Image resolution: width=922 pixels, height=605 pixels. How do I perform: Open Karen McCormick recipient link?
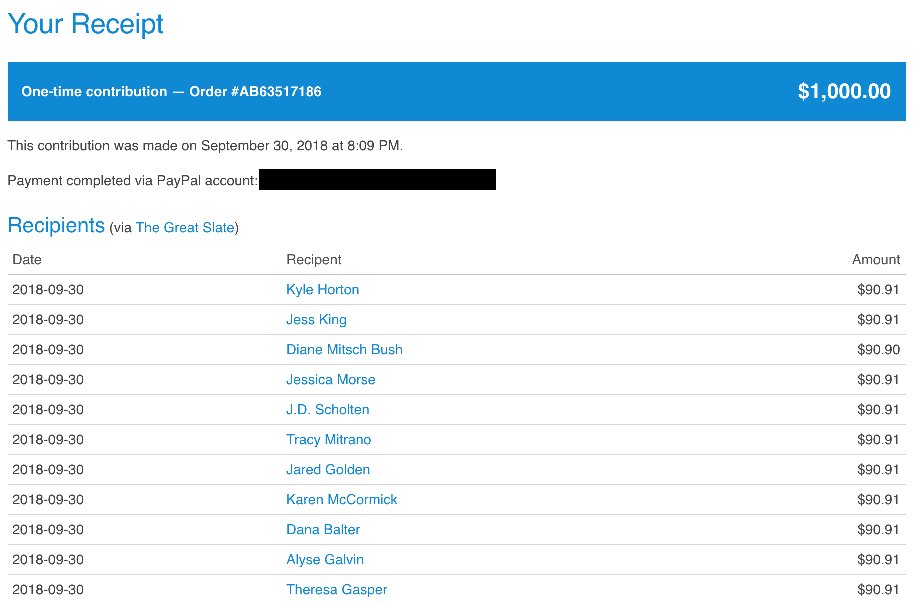pos(342,499)
